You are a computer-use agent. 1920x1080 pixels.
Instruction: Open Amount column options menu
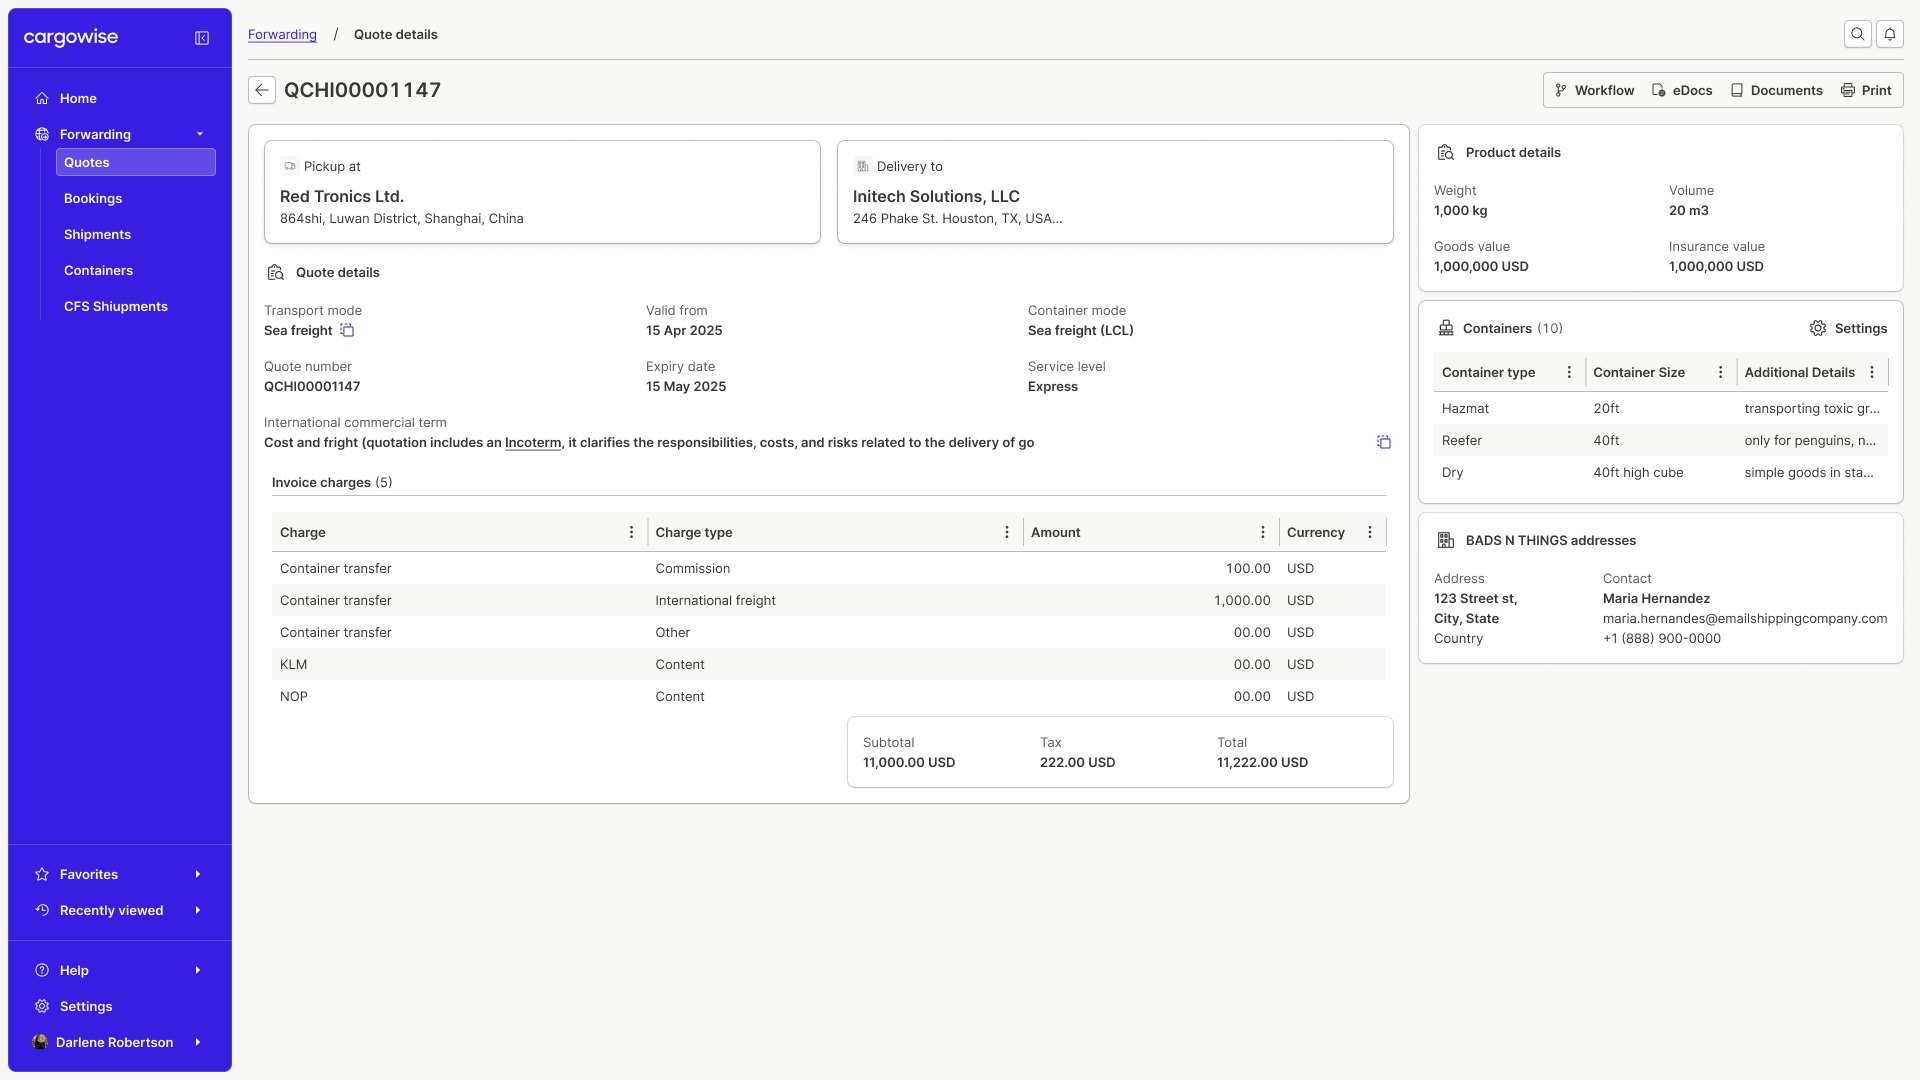1263,532
